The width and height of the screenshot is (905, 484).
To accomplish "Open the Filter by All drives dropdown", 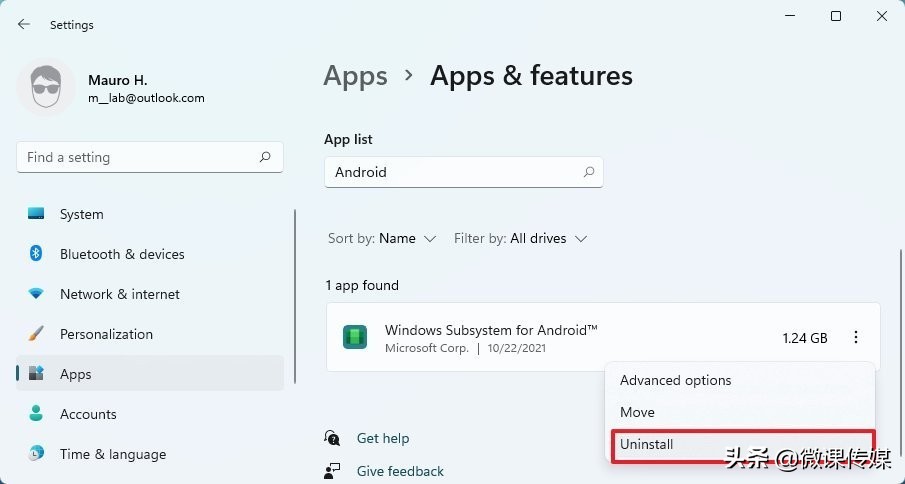I will click(521, 238).
